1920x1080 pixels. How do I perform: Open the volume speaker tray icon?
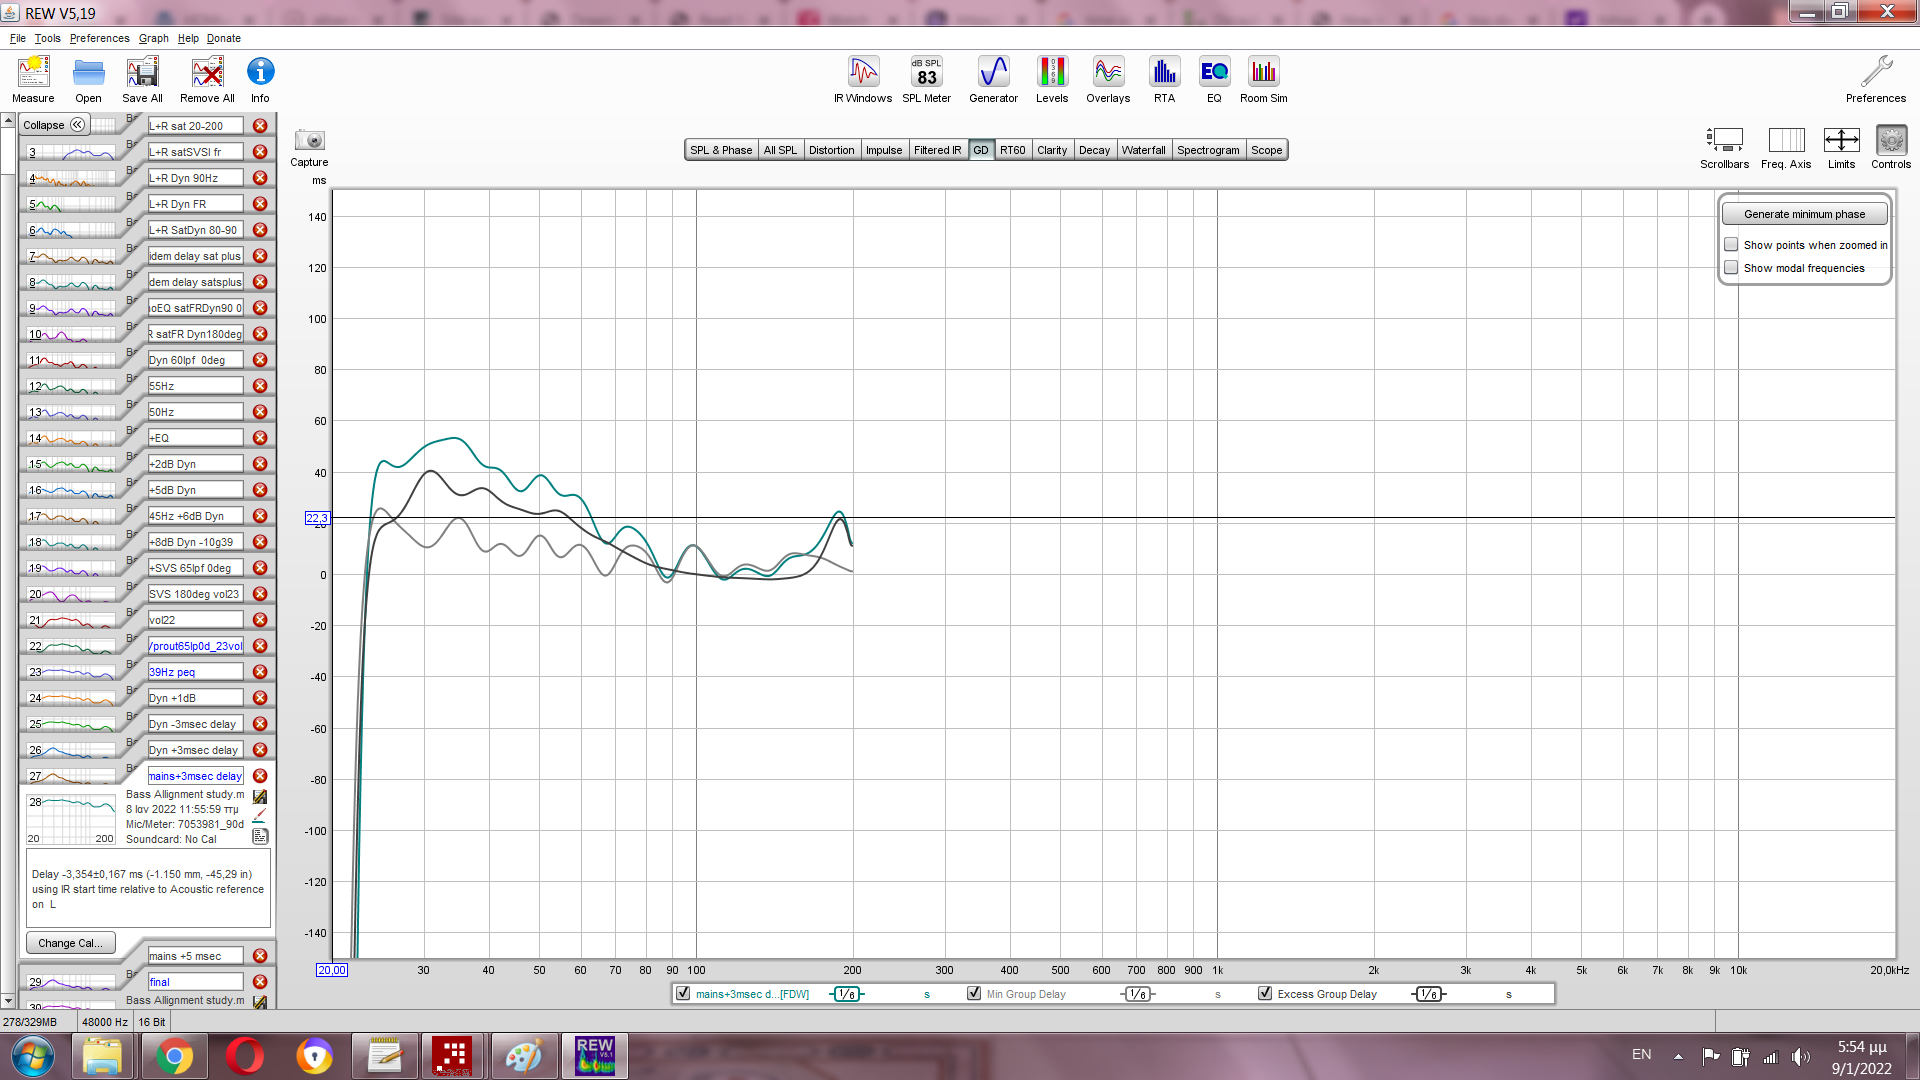point(1800,1056)
